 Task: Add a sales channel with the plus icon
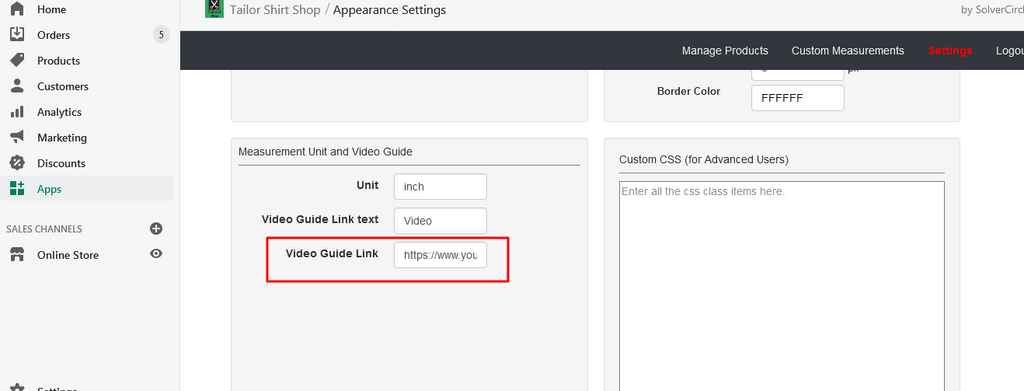coord(156,228)
